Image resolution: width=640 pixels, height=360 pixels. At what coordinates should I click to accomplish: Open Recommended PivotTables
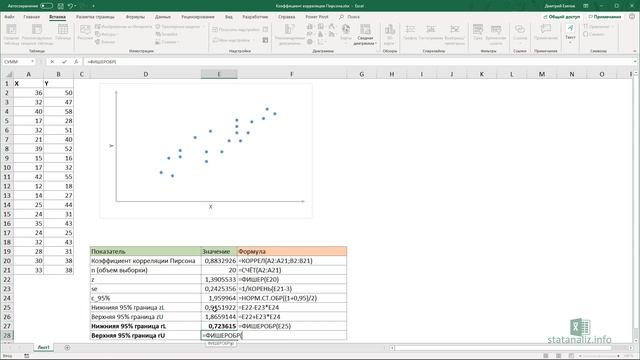point(37,34)
